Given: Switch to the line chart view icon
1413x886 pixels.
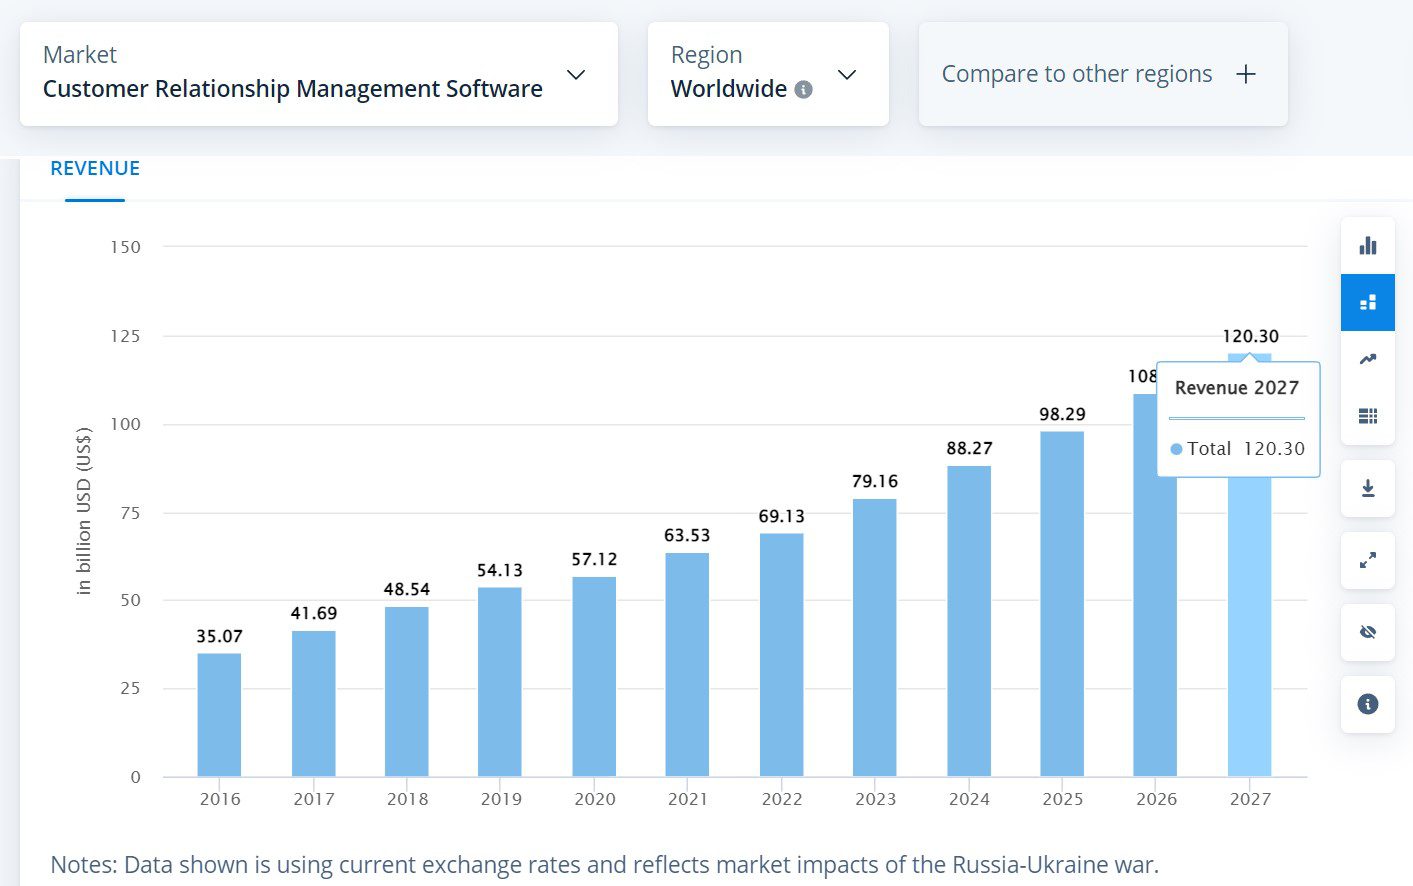Looking at the screenshot, I should click(x=1367, y=358).
